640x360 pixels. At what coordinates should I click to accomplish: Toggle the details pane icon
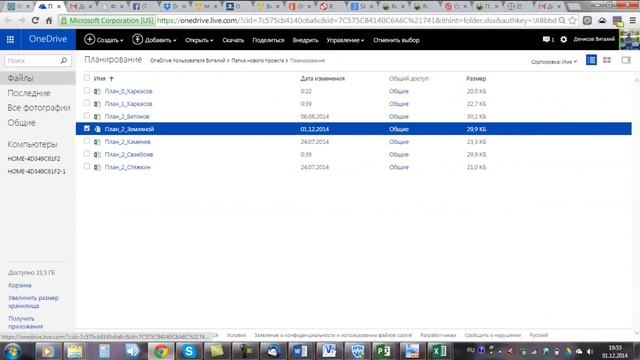626,60
